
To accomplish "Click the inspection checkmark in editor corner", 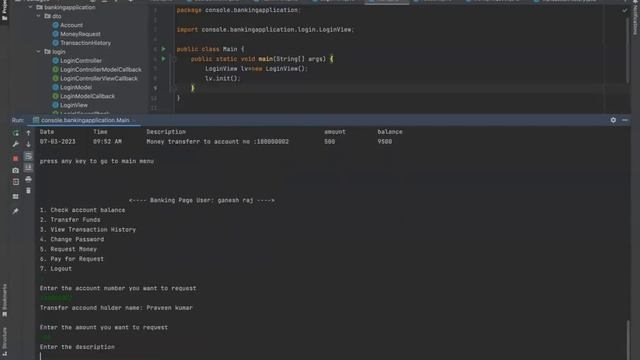I will click(x=624, y=11).
